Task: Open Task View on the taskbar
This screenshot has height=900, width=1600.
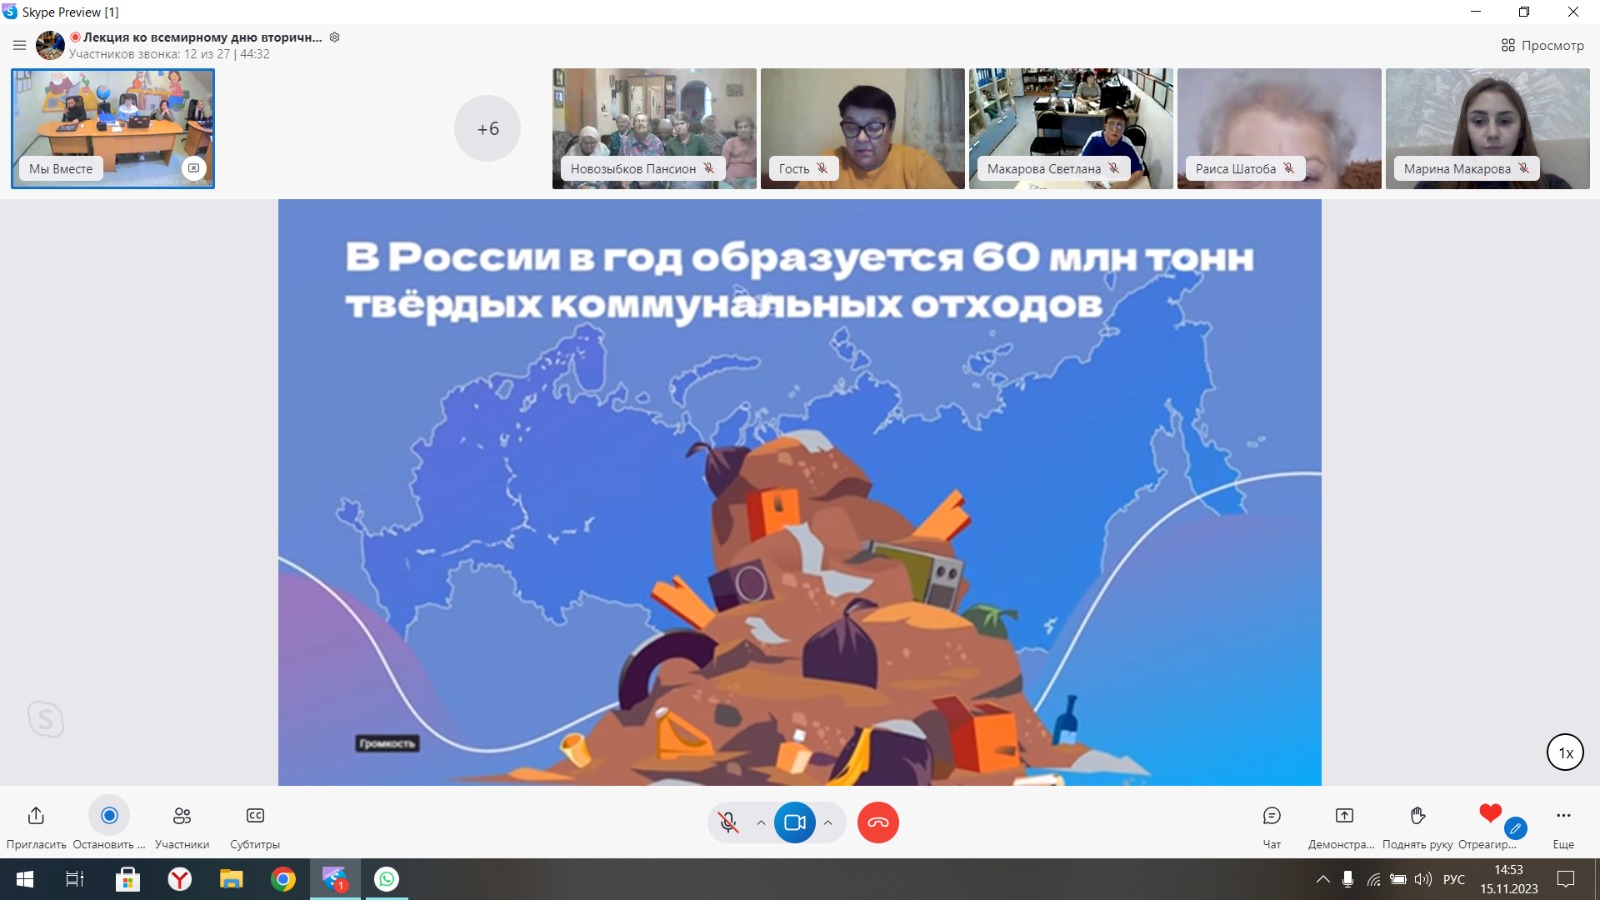Action: coord(75,879)
